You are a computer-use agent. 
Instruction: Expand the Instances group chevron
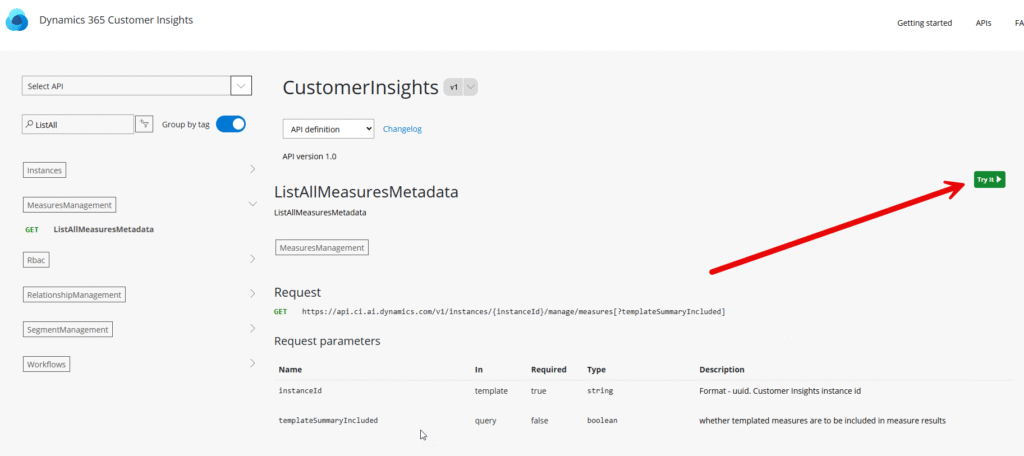[x=253, y=169]
